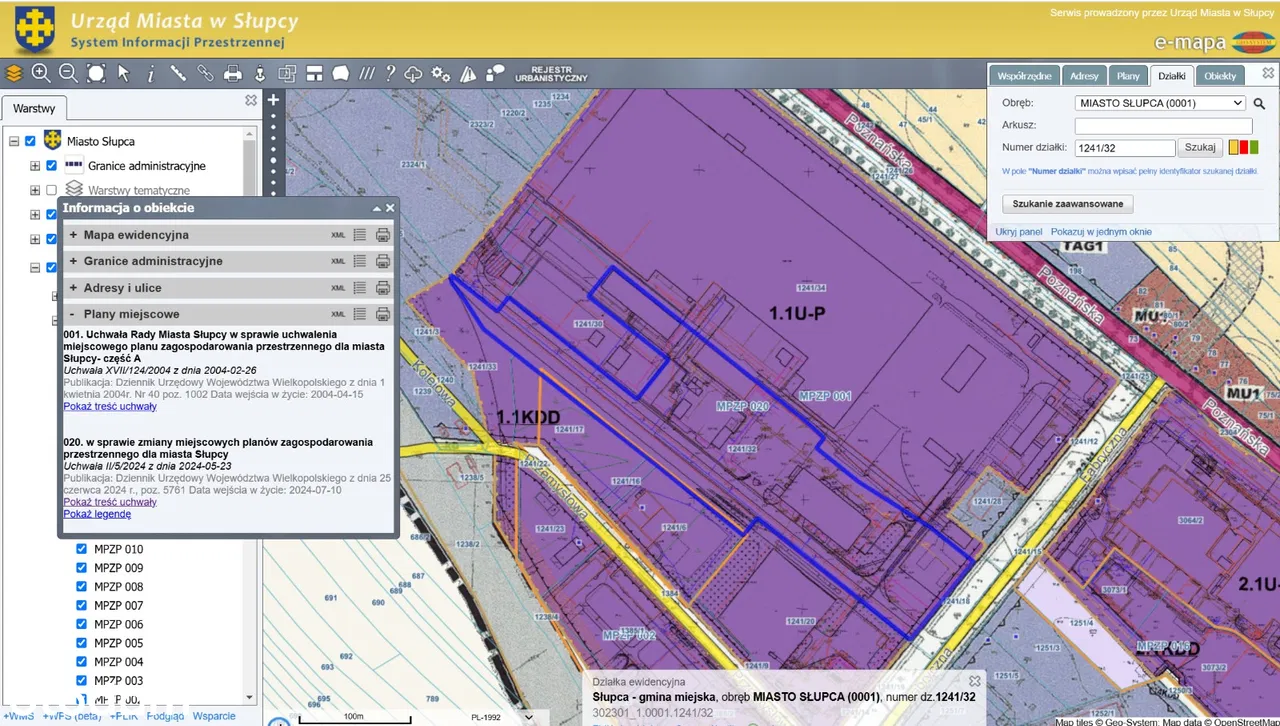Toggle the MPZP 010 layer checkbox
Screen dimensions: 1280x726
point(82,549)
